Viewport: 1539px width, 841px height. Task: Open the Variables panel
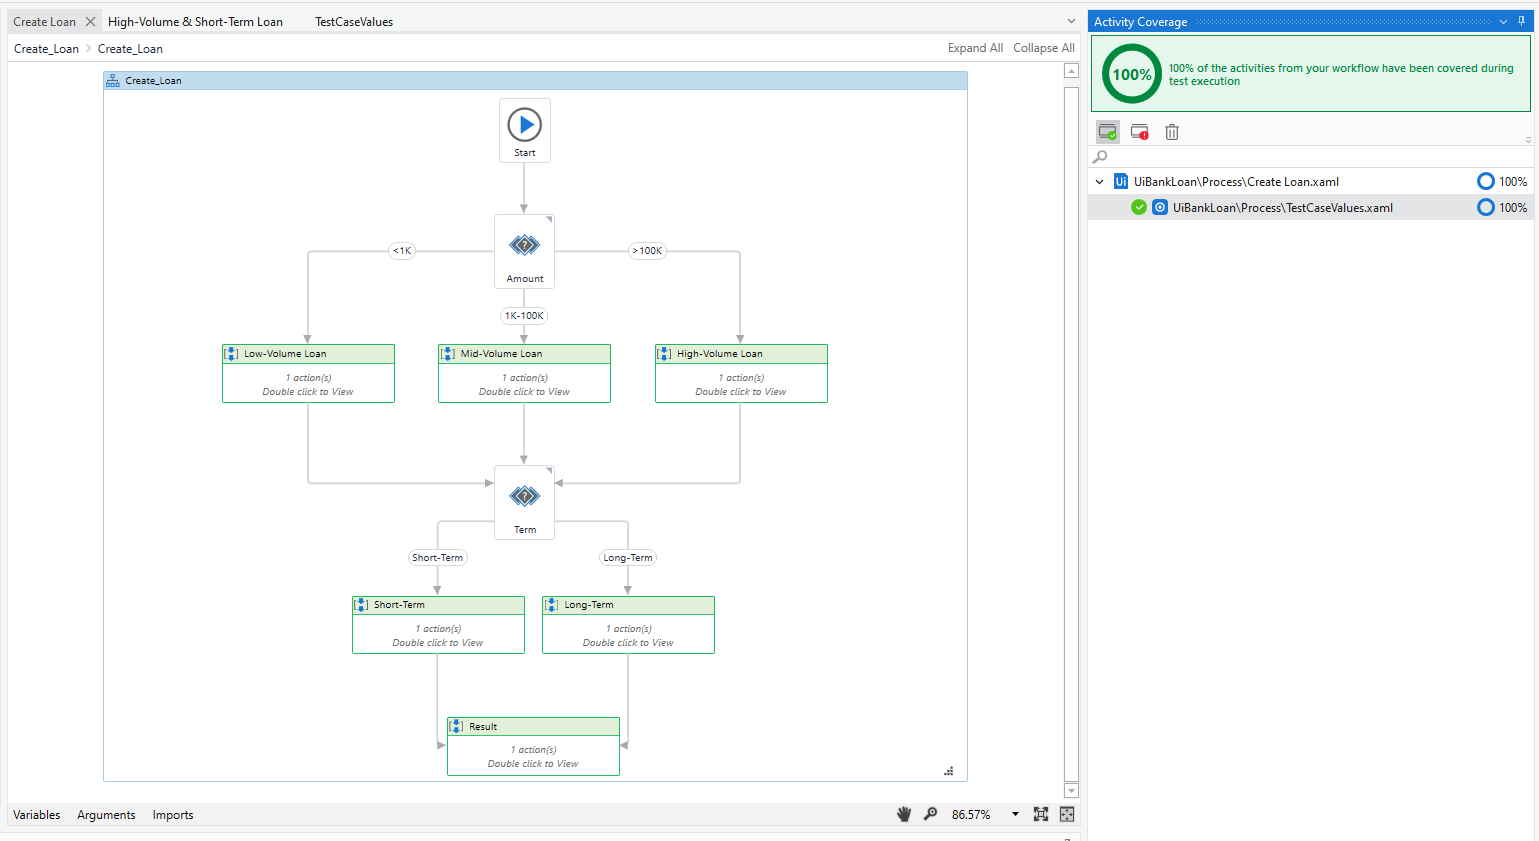click(x=37, y=815)
